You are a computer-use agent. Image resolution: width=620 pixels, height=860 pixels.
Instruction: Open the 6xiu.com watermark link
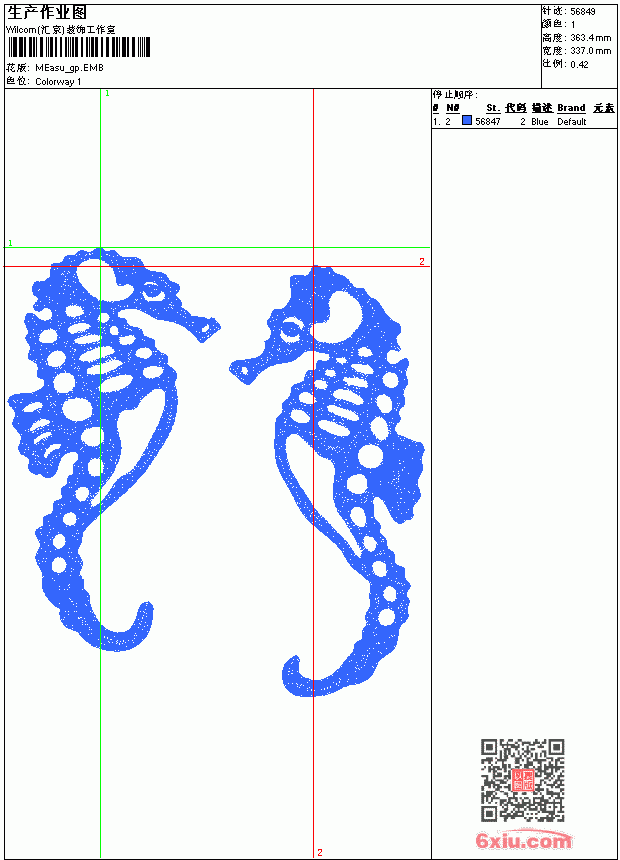[x=523, y=840]
